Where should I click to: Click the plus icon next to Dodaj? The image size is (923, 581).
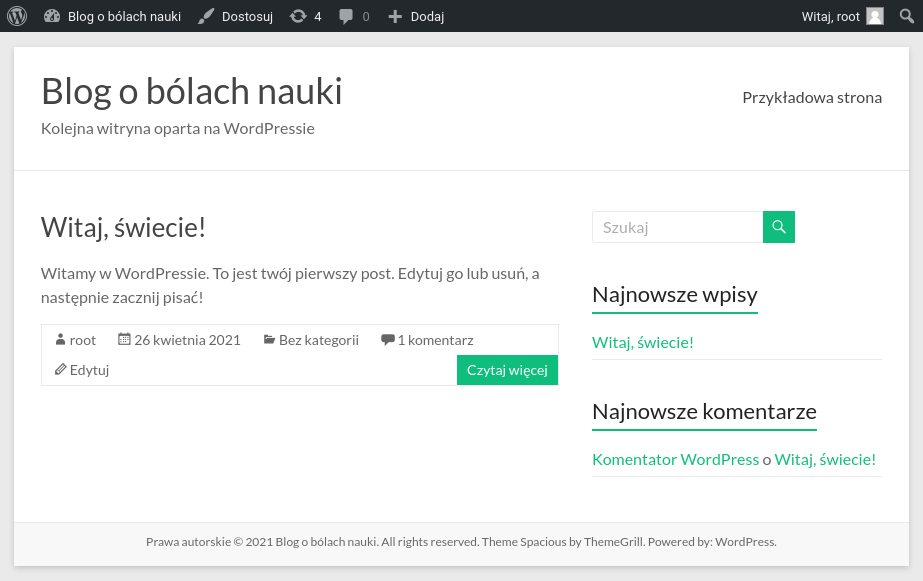click(x=395, y=16)
